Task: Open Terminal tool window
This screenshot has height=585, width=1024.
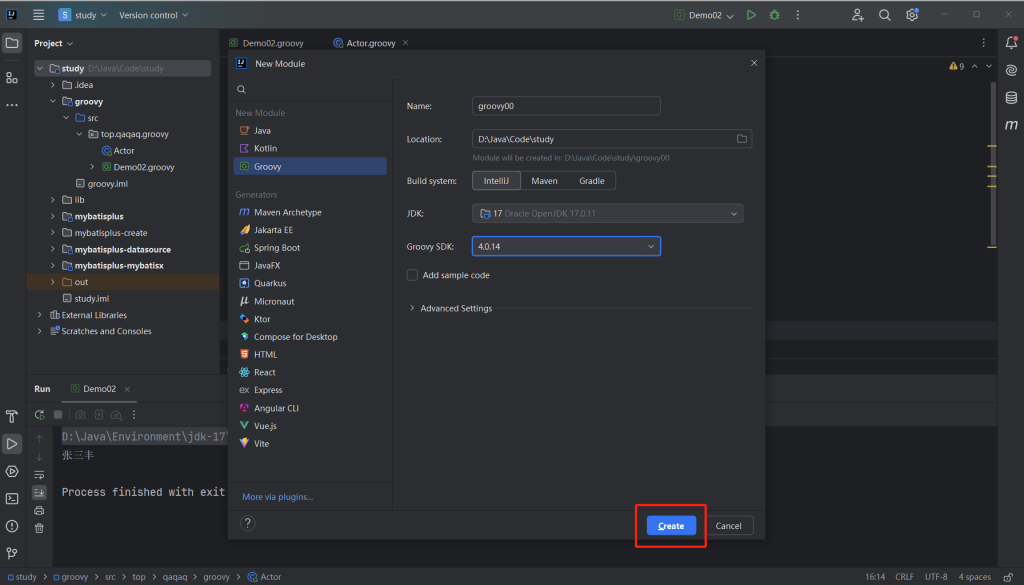Action: [12, 499]
